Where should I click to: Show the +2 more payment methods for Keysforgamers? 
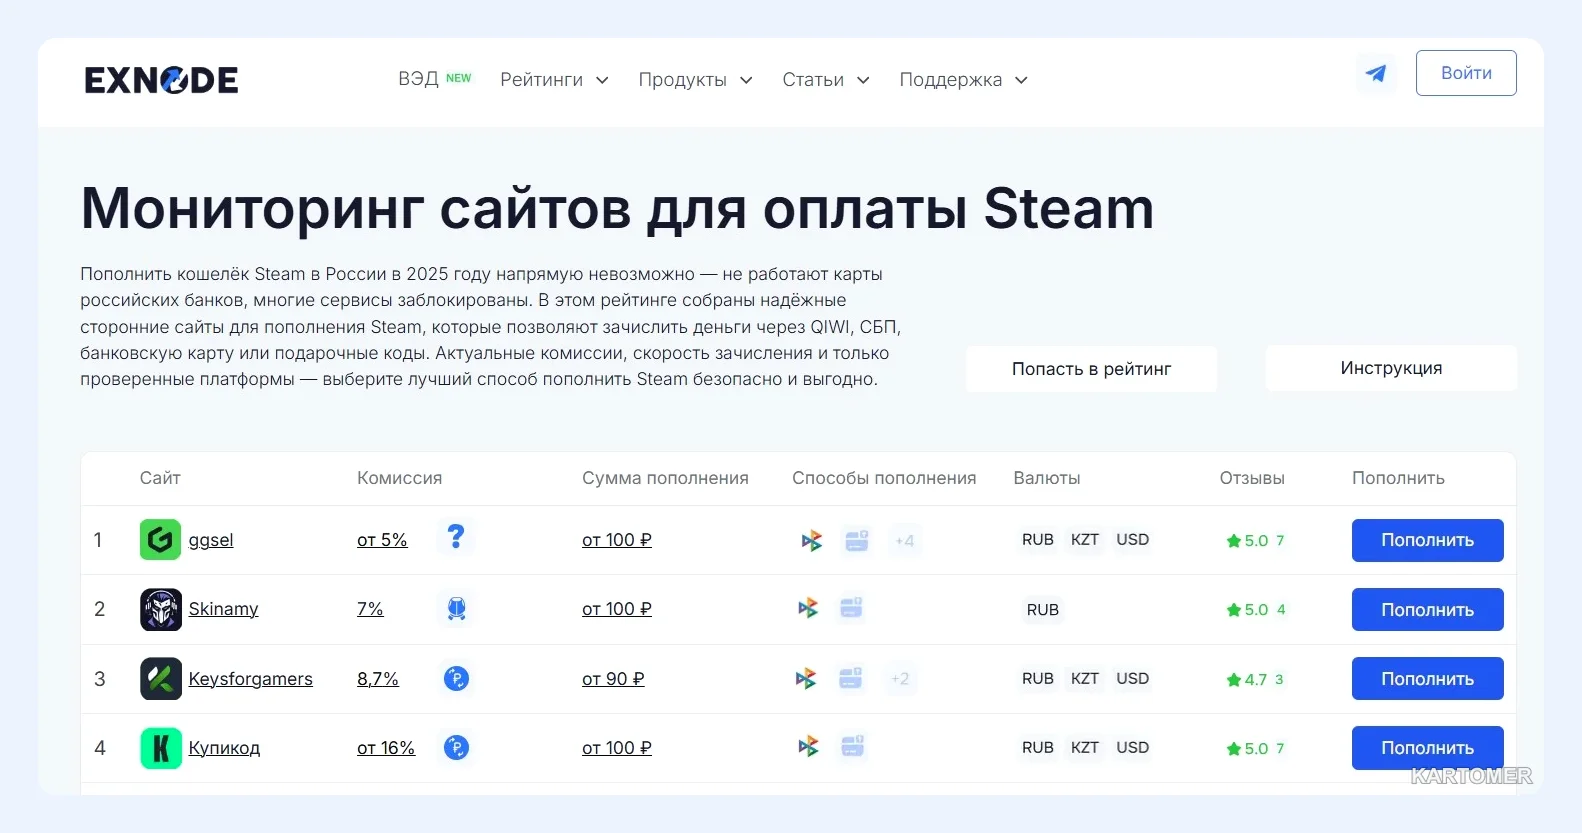click(x=900, y=679)
